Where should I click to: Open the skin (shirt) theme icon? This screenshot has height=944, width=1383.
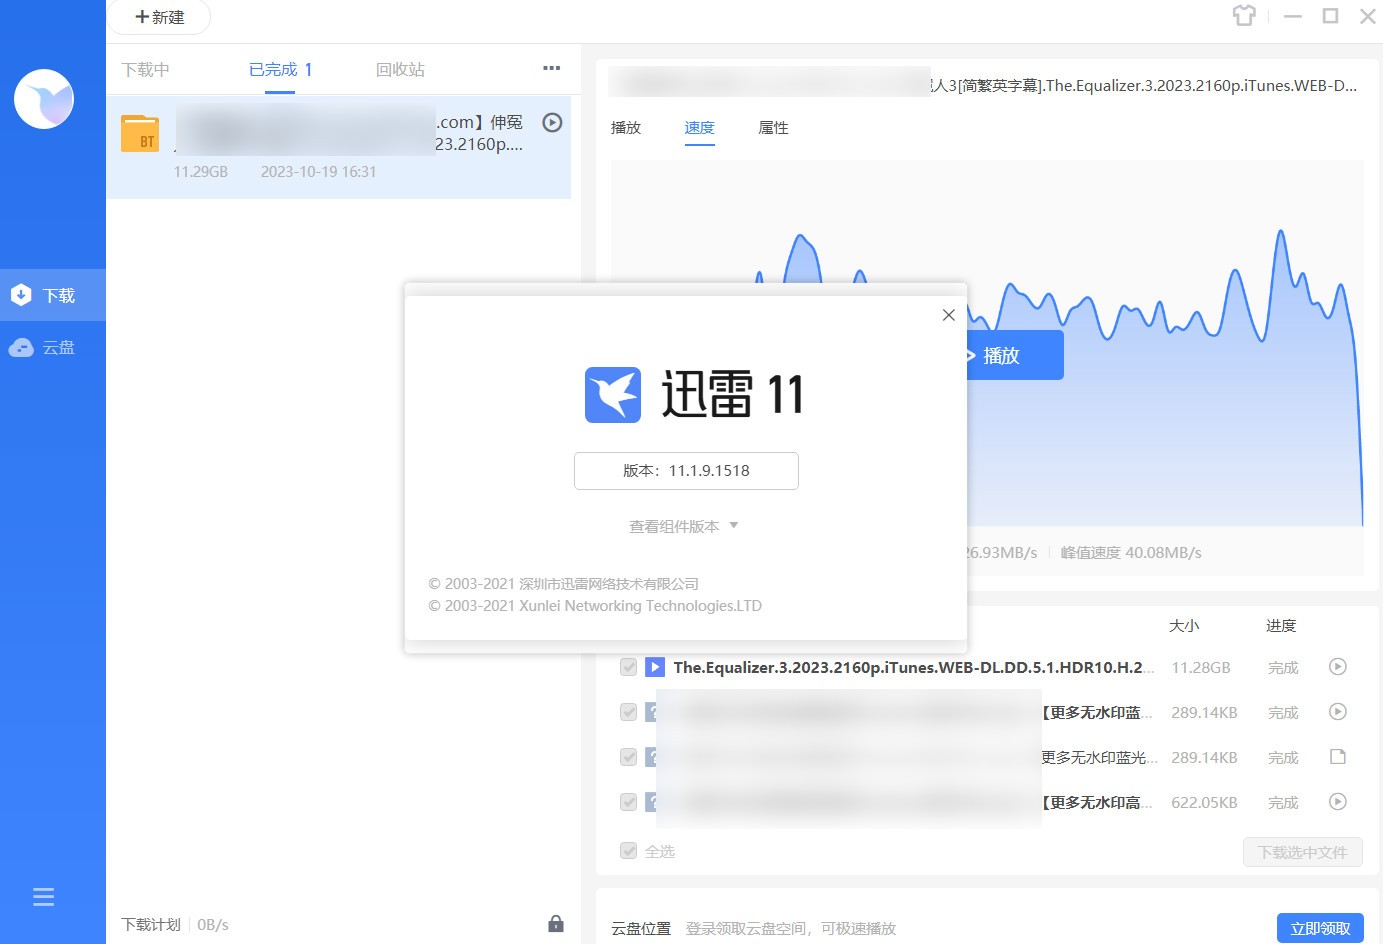point(1244,16)
